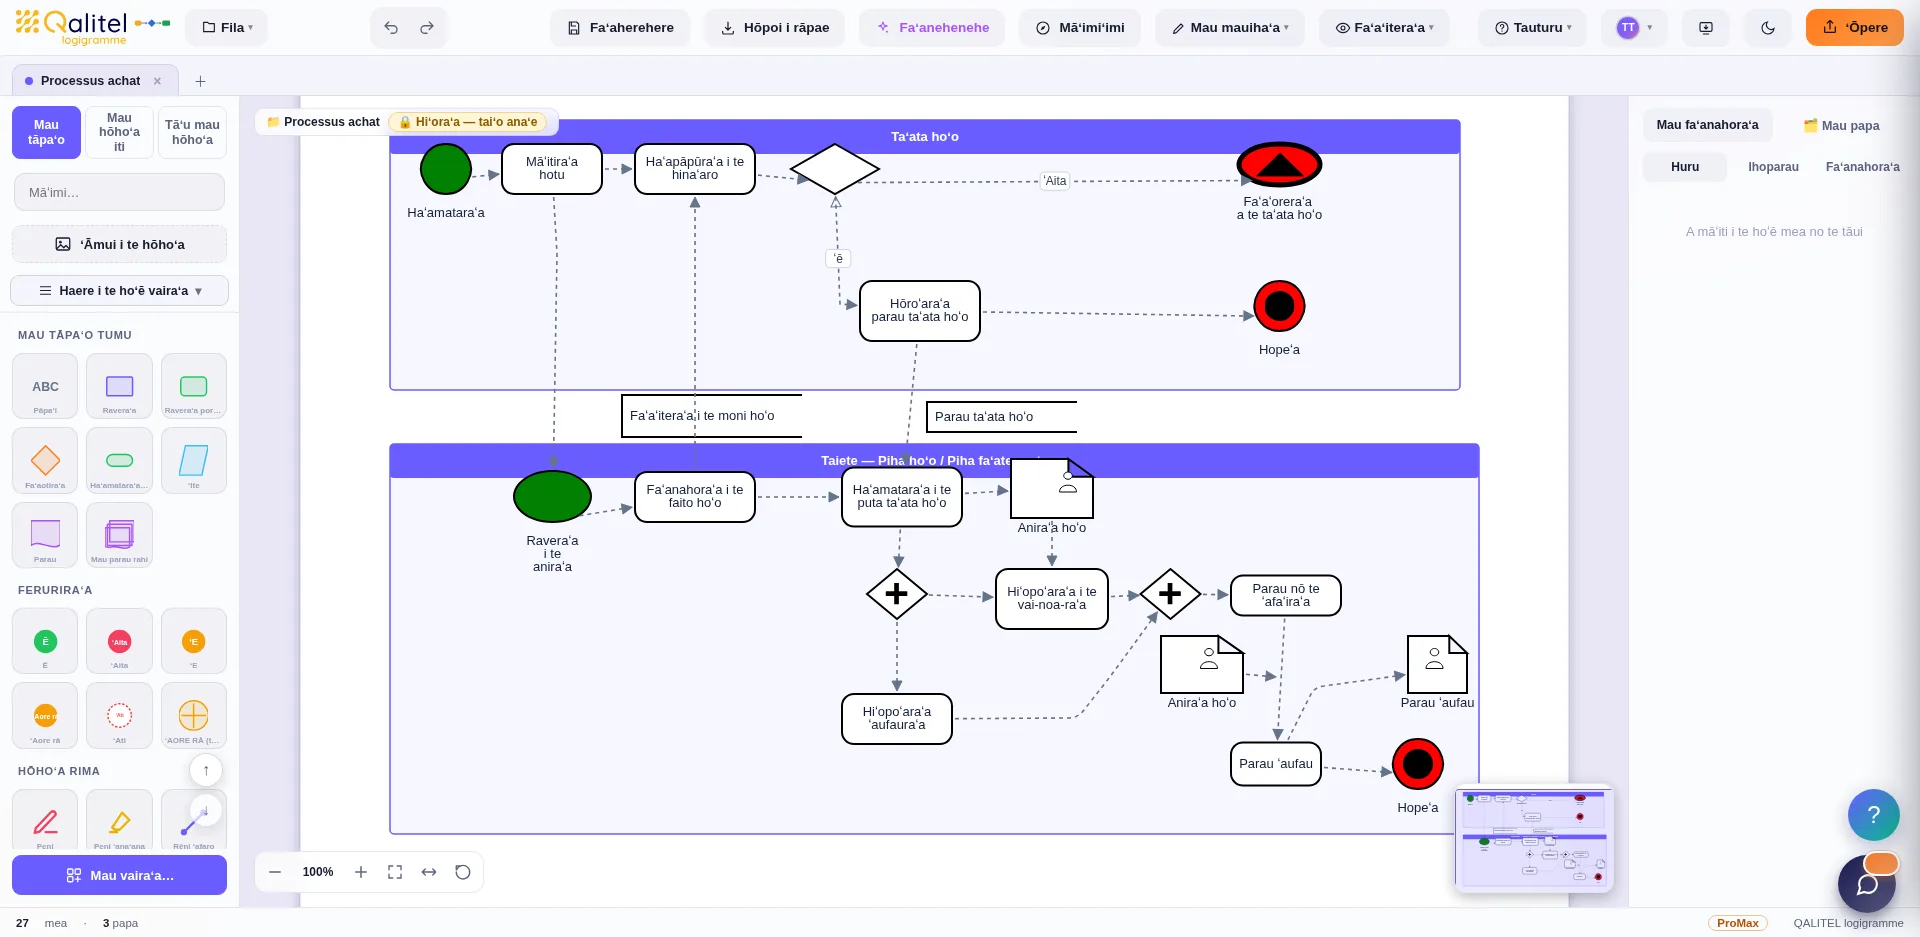The height and width of the screenshot is (937, 1920).
Task: Select the green Ē gateway icon
Action: coord(45,641)
